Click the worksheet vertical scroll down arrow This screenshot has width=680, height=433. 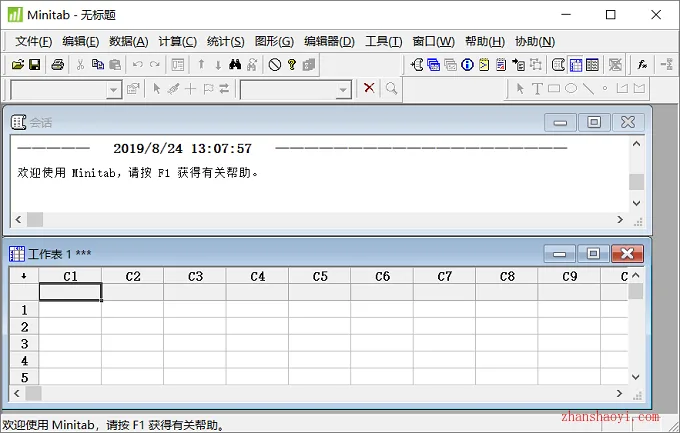[635, 377]
